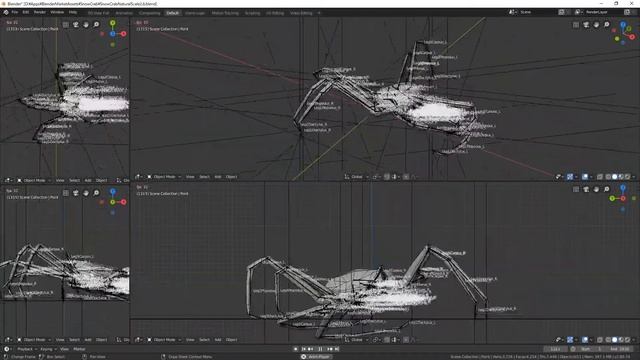Click red X axis on bottom-left viewport gizmo
This screenshot has width=640, height=360.
(x=123, y=202)
